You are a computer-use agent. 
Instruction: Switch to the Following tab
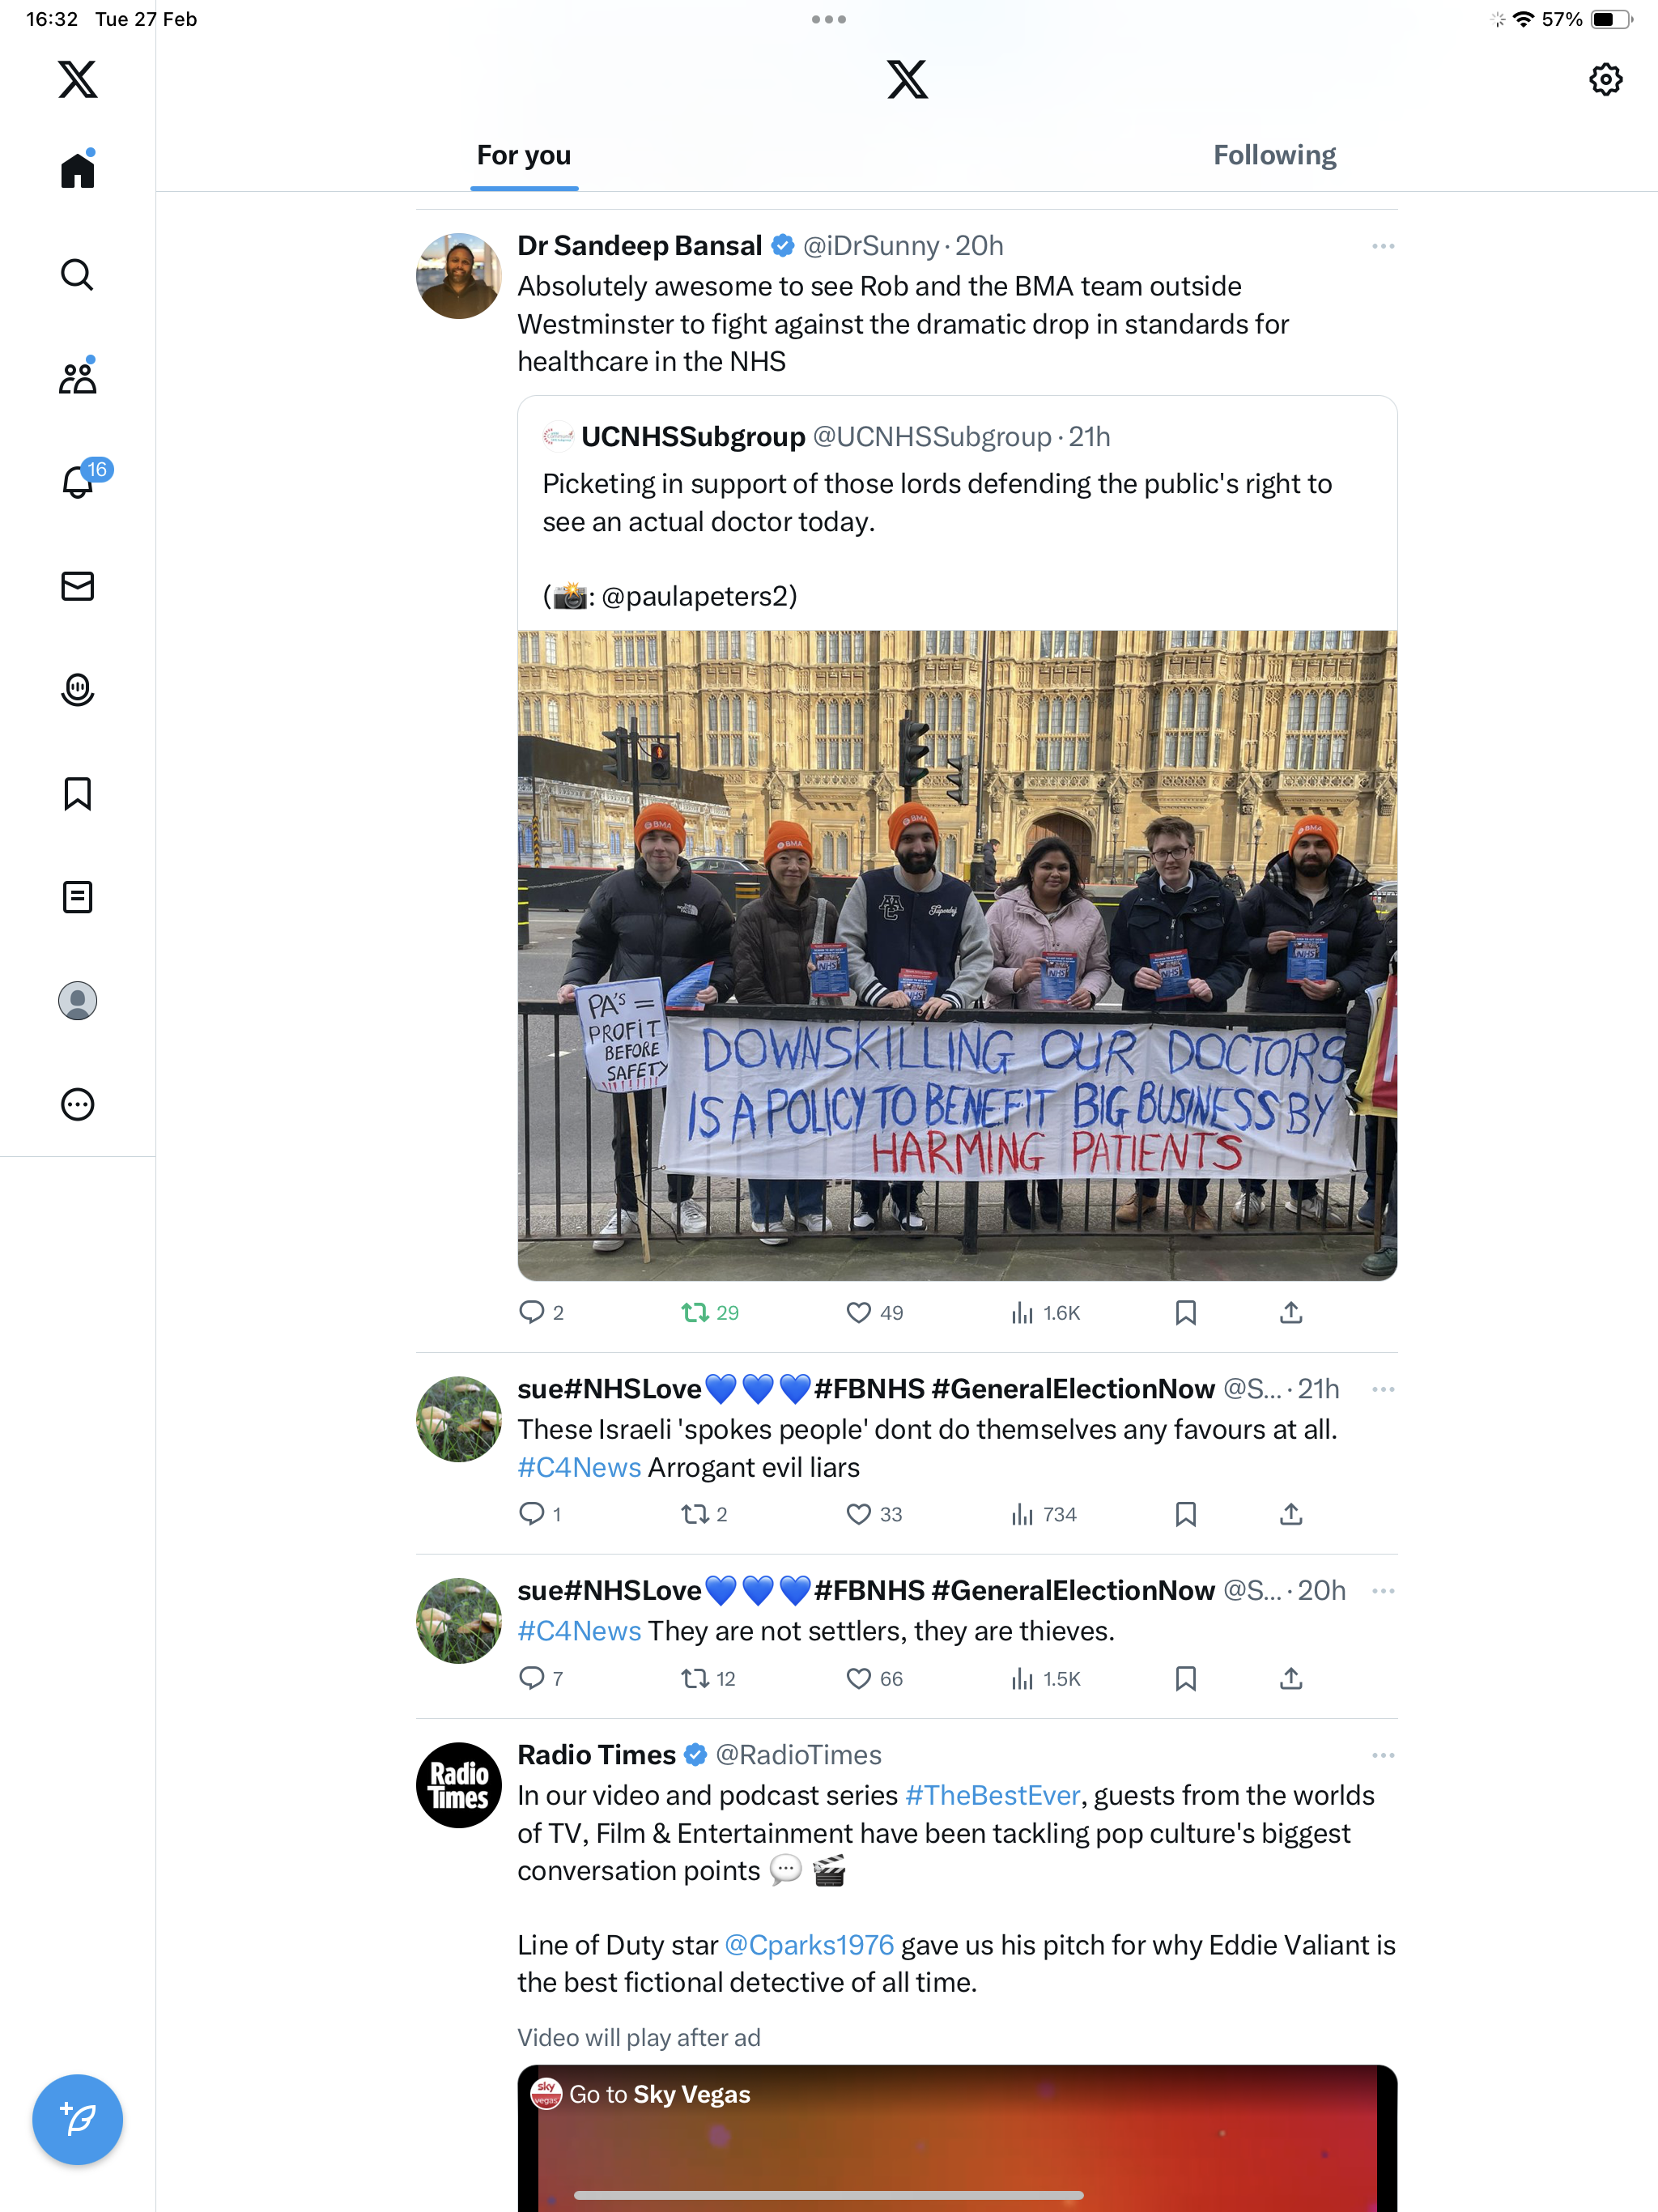coord(1274,155)
